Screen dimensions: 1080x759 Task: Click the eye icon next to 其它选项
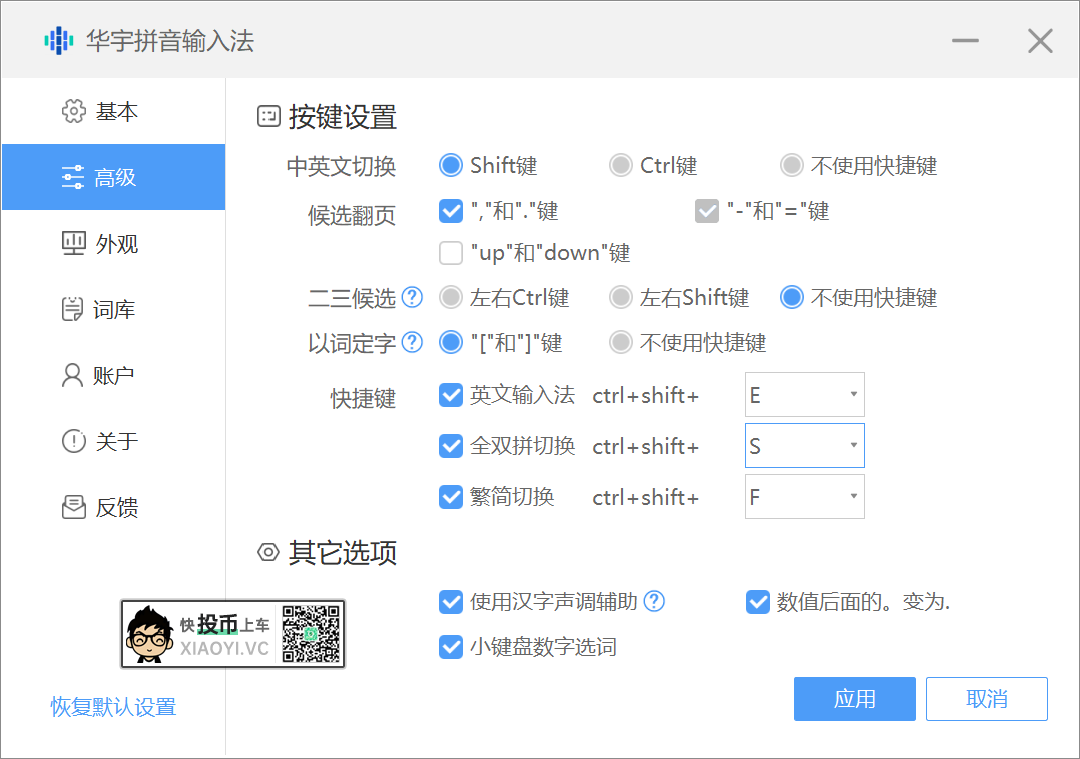tap(268, 552)
